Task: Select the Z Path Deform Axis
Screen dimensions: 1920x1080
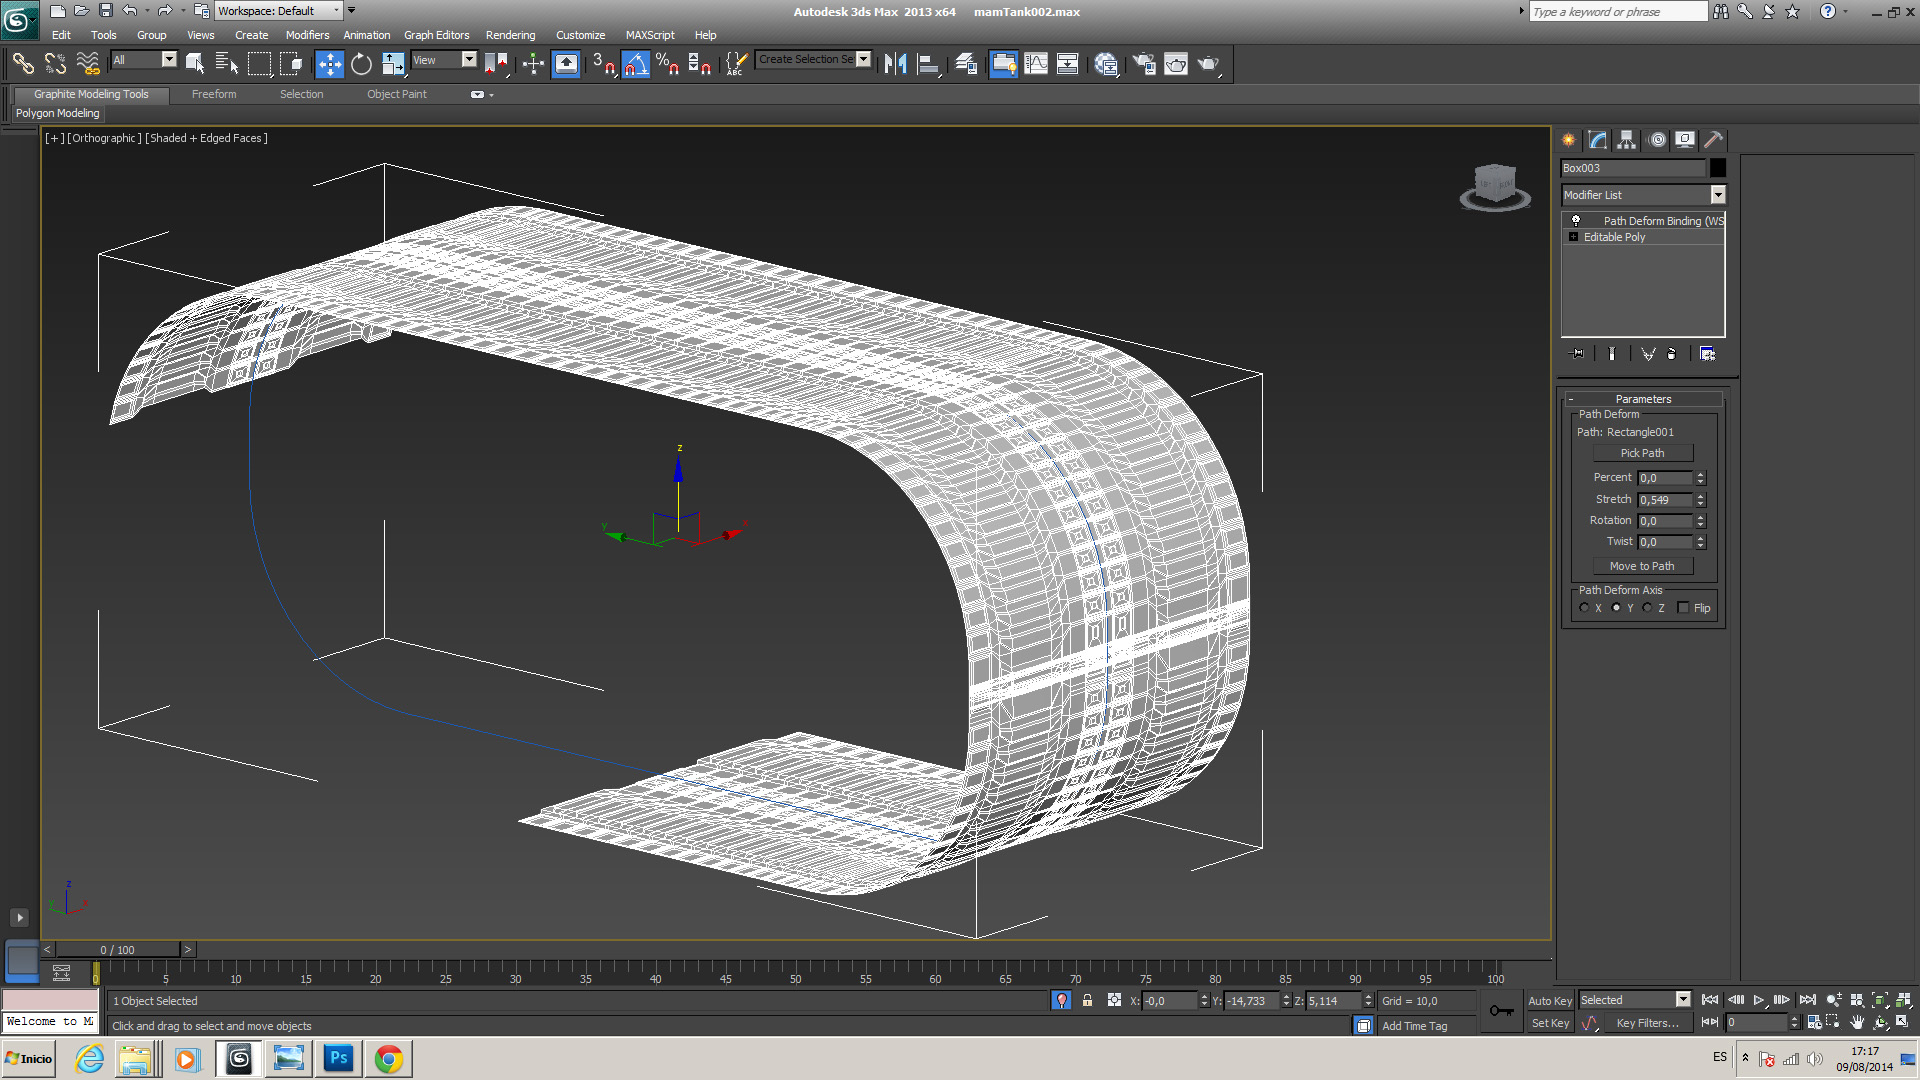Action: coord(1647,608)
